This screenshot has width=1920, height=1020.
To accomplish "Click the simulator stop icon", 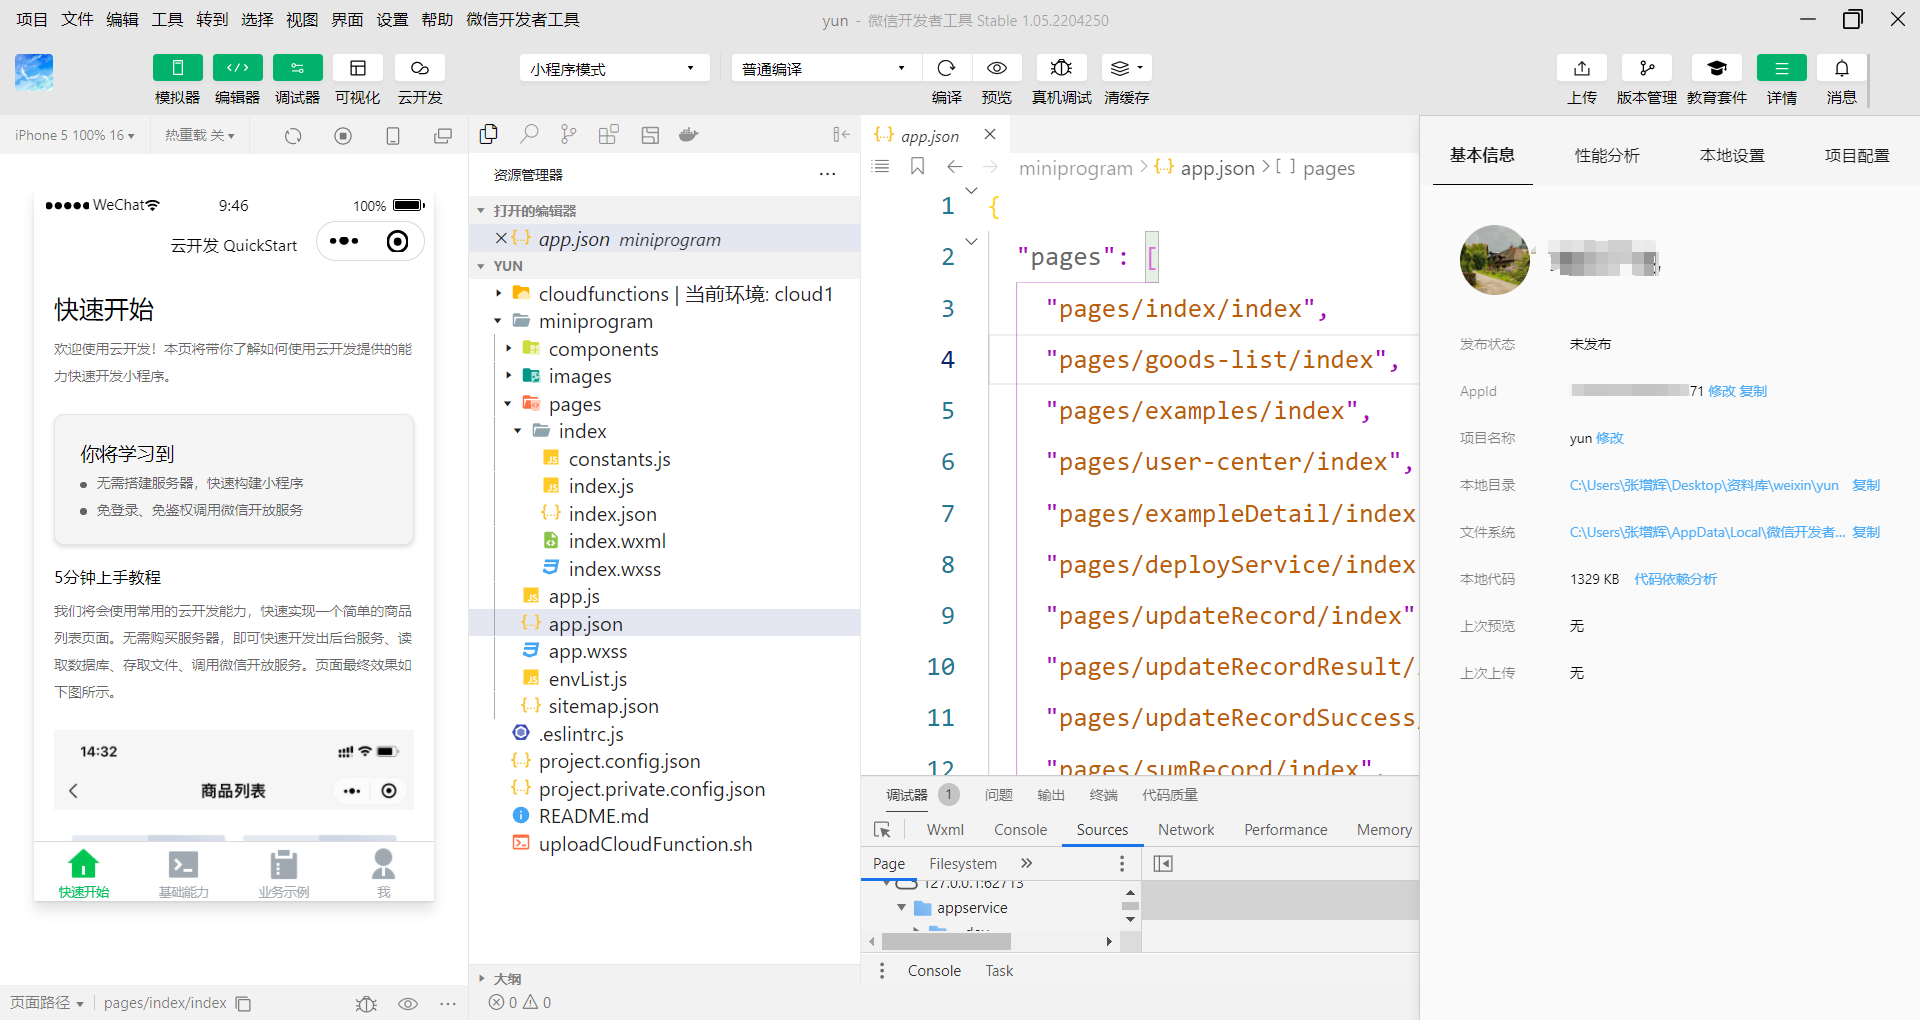I will click(343, 136).
